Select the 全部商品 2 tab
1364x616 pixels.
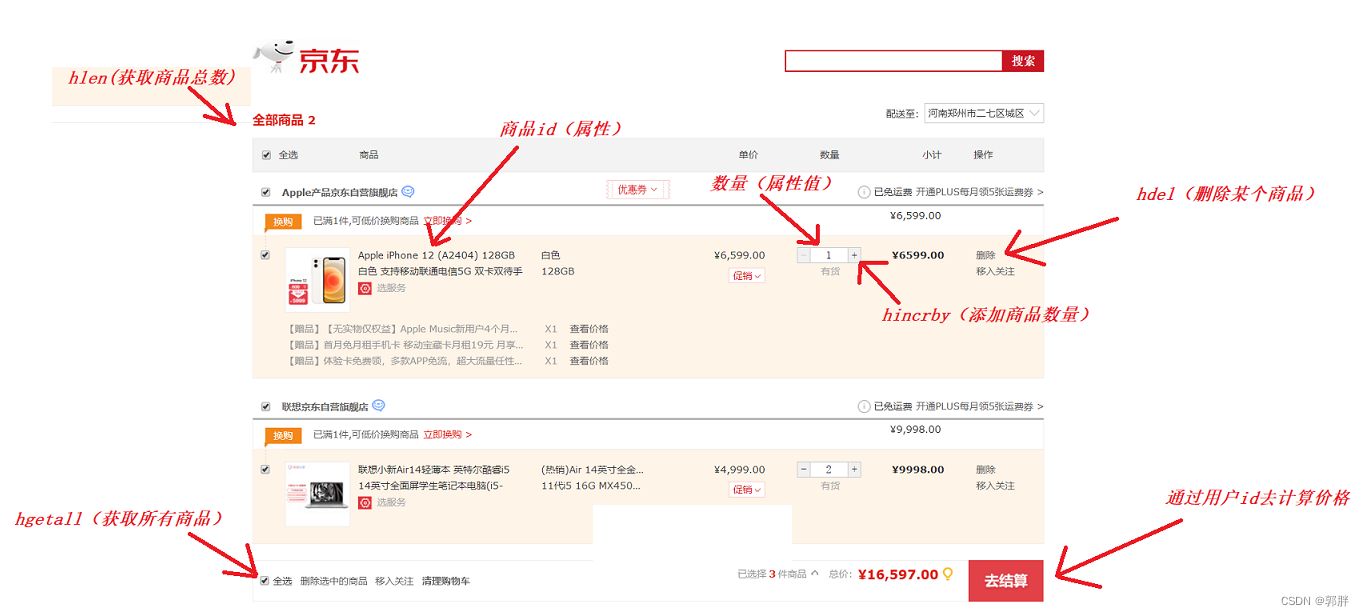(284, 120)
